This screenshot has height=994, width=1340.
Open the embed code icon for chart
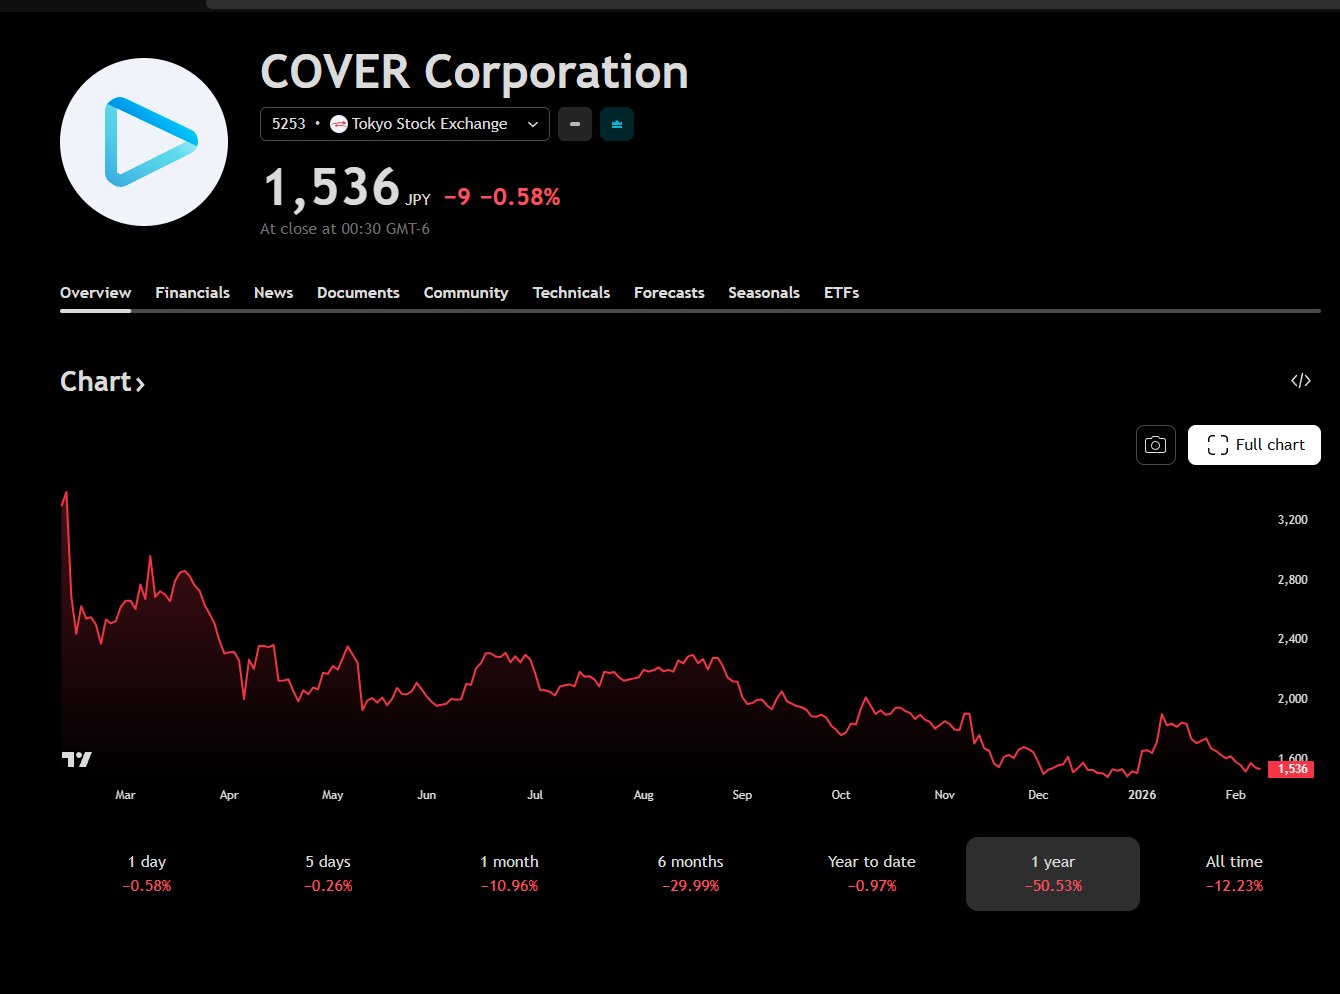[1301, 381]
